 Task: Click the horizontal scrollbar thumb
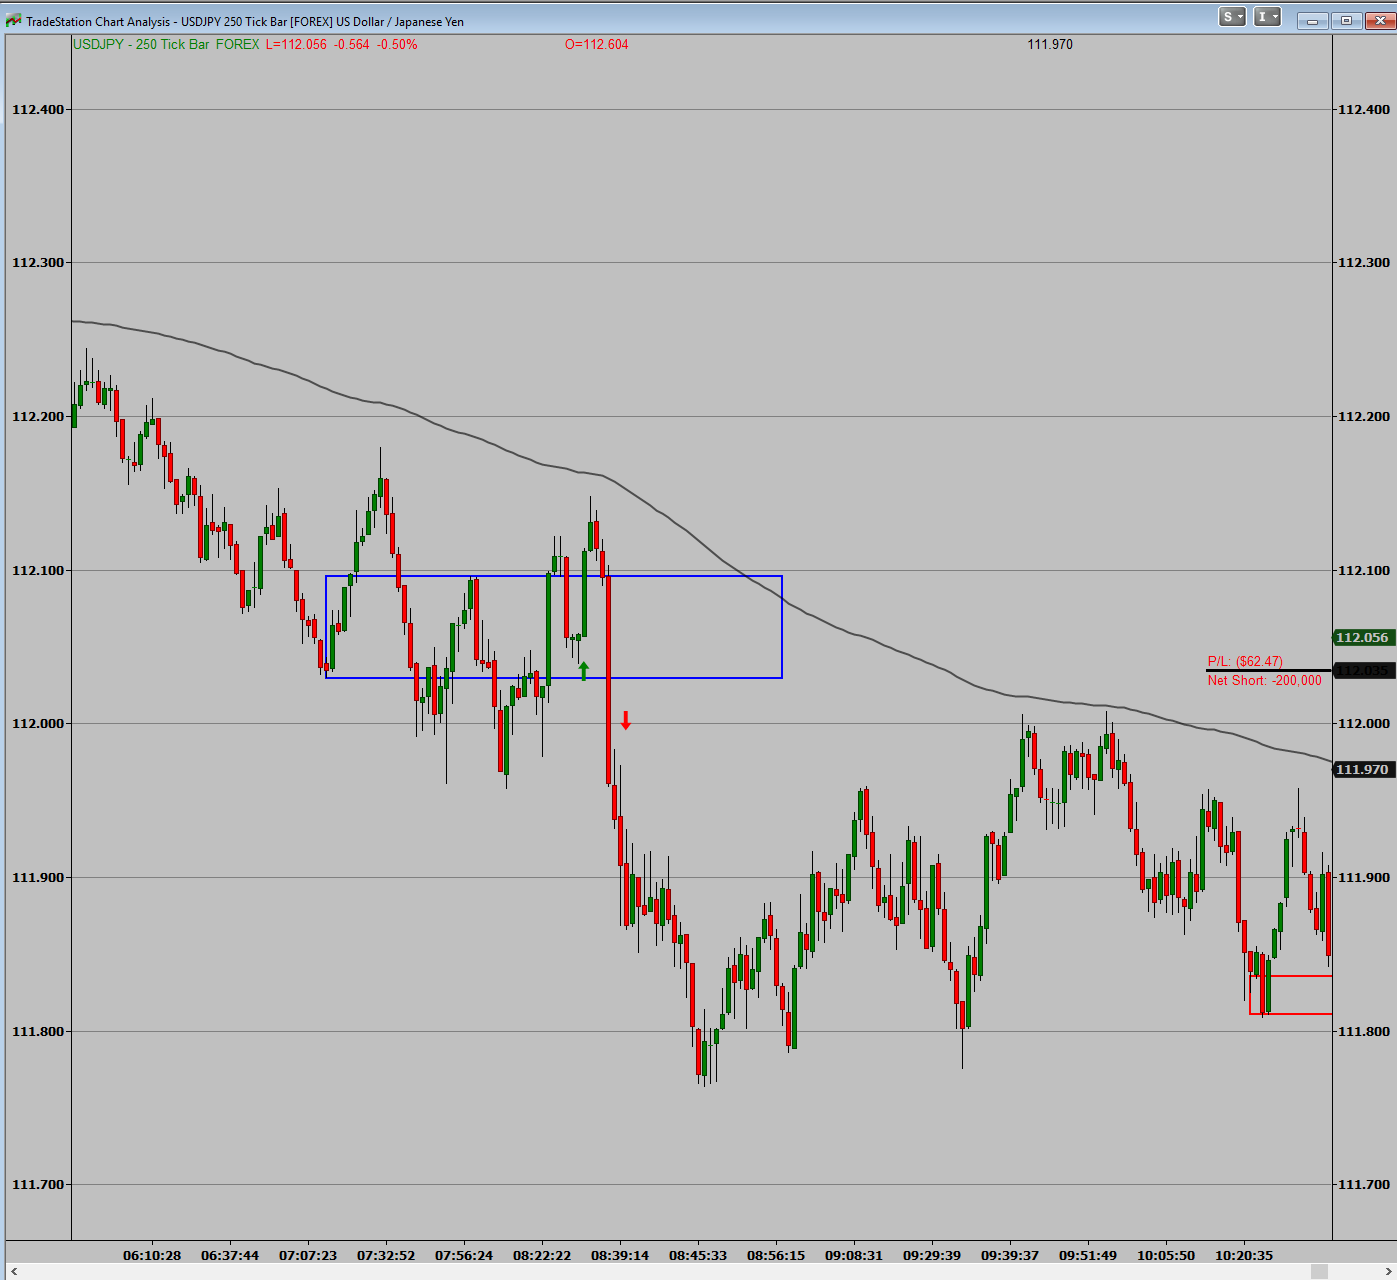coord(1319,1271)
